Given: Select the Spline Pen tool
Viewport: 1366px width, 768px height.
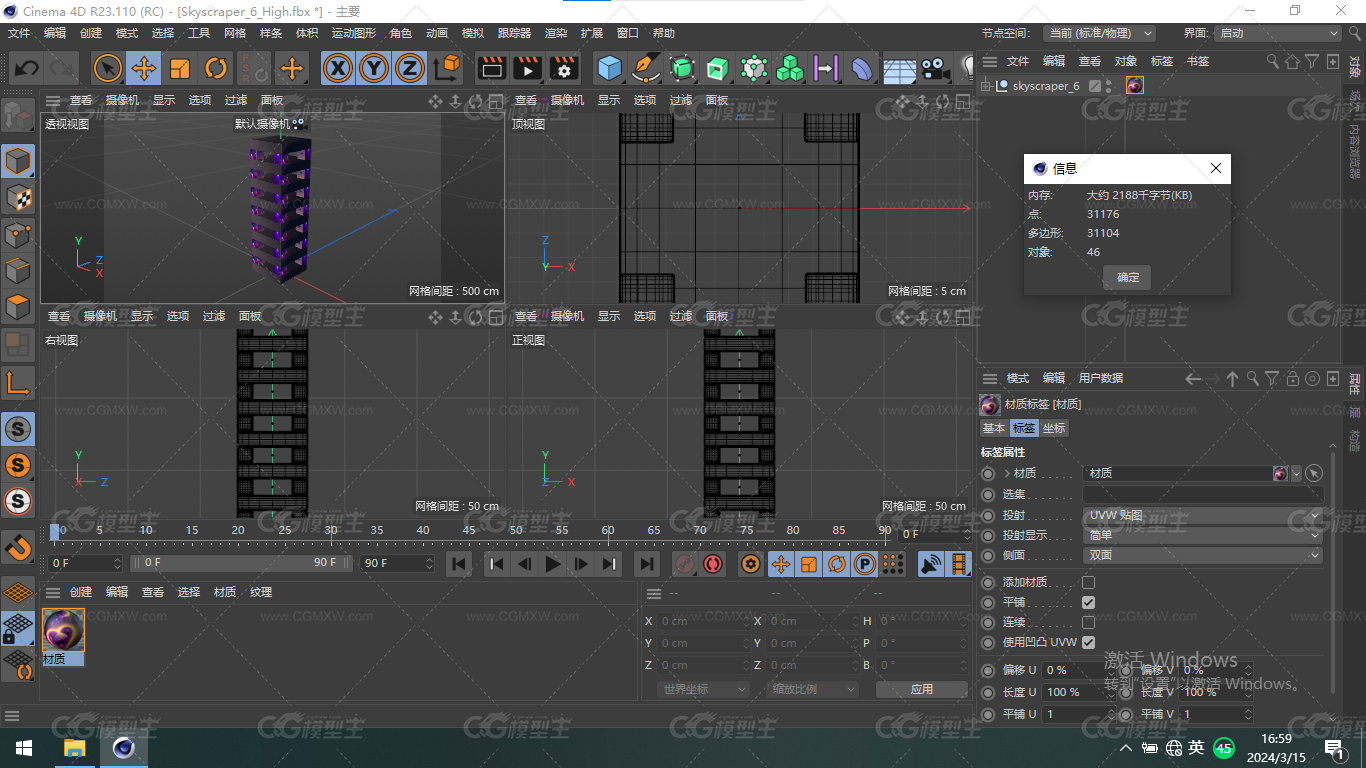Looking at the screenshot, I should click(x=646, y=68).
